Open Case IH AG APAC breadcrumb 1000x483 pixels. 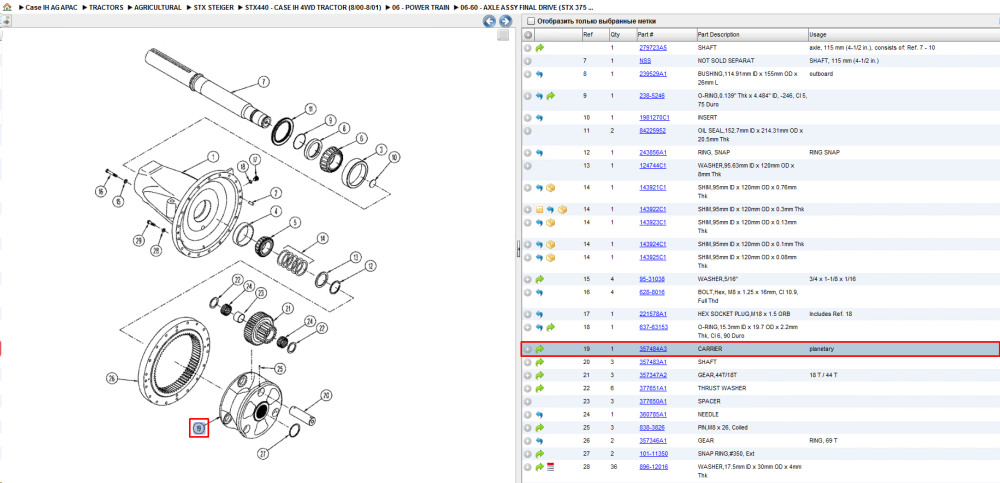(x=50, y=8)
